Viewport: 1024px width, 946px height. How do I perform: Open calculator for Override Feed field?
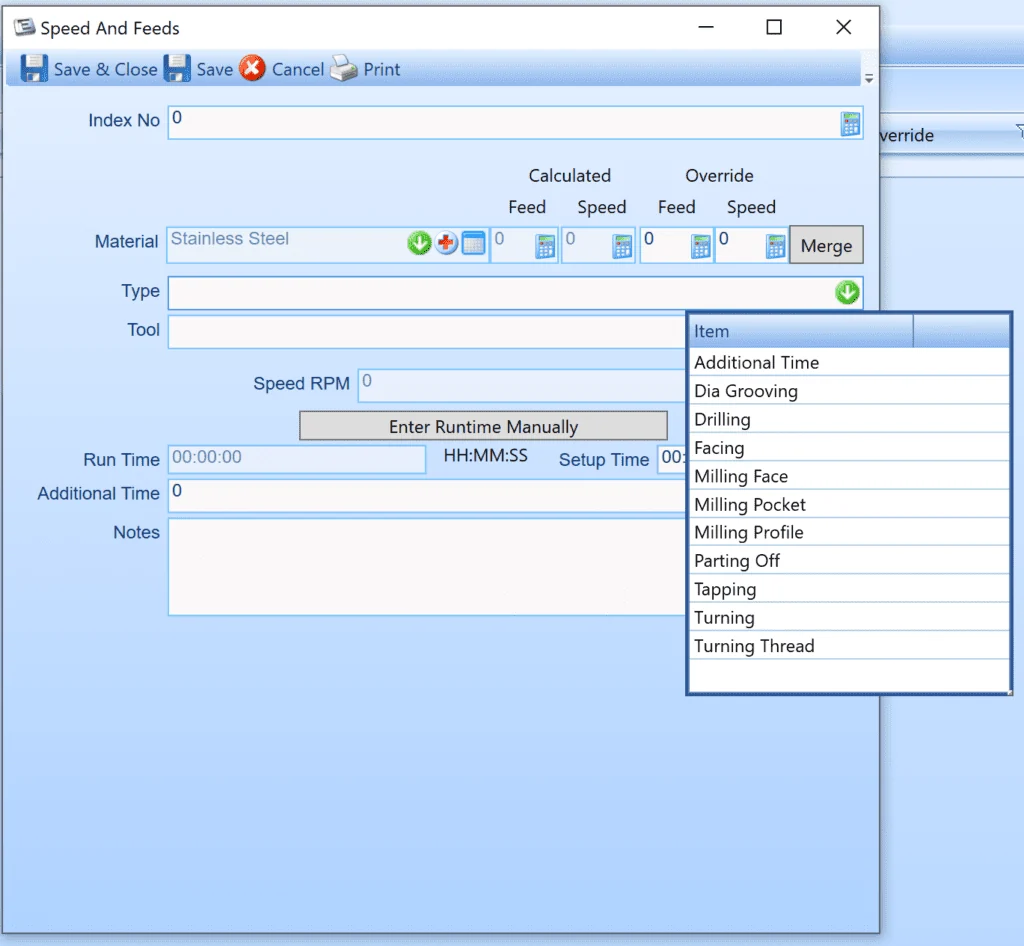click(x=701, y=246)
